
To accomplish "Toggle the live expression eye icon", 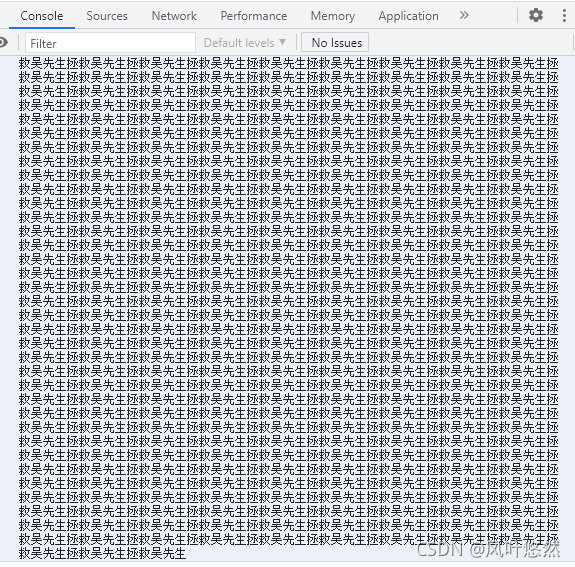I will pyautogui.click(x=3, y=43).
